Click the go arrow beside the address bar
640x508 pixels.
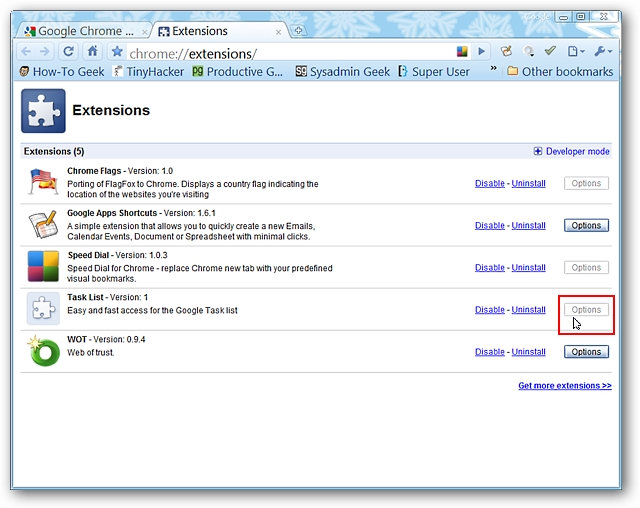click(x=482, y=51)
